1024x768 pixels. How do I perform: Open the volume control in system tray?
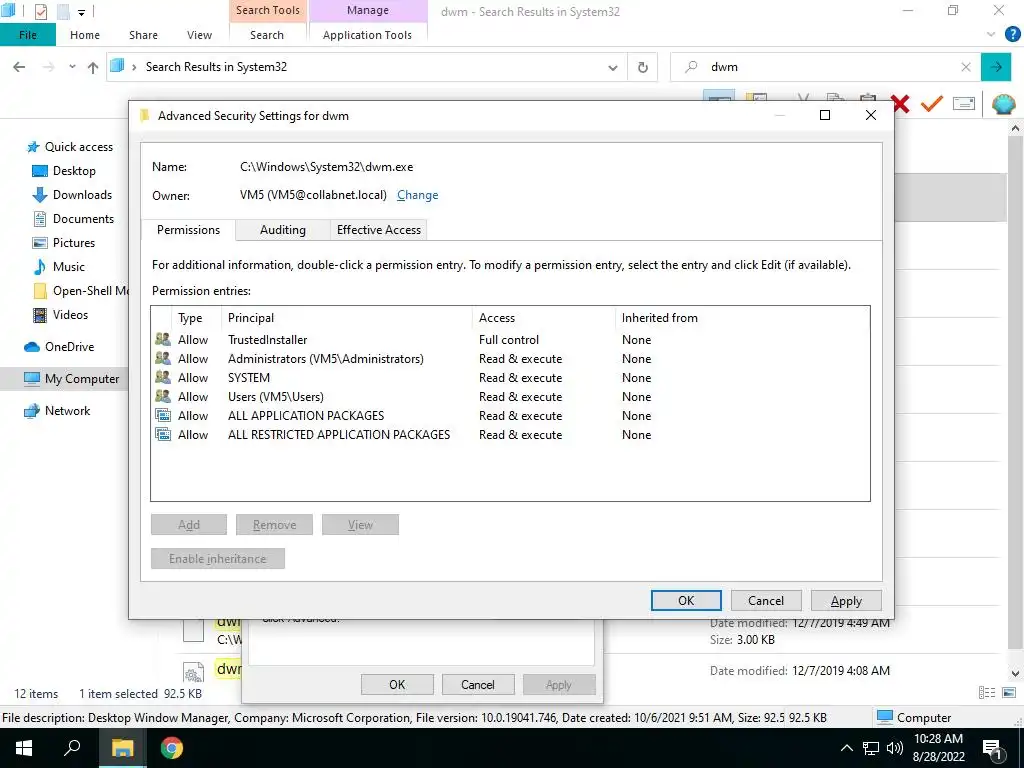[895, 748]
